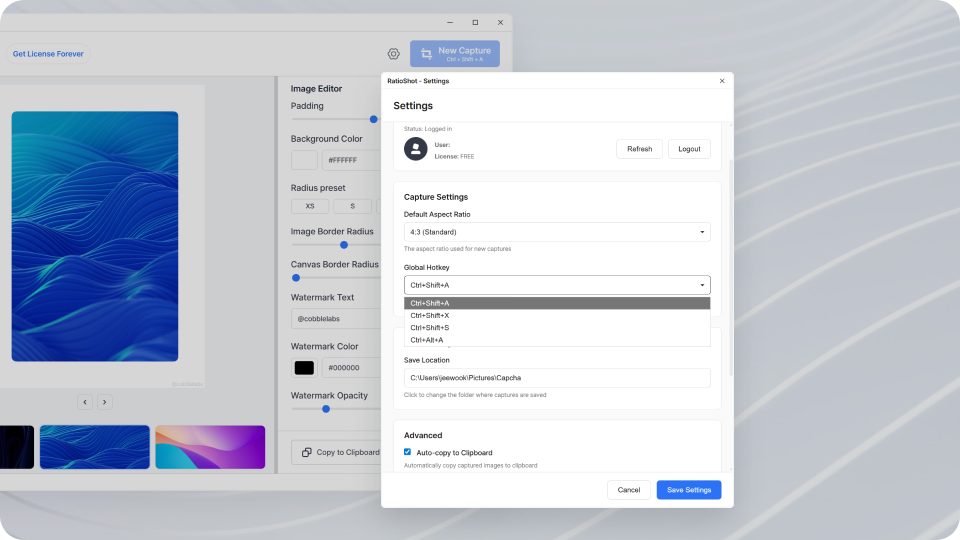This screenshot has height=540, width=960.
Task: Click the 'Image Editor' panel title
Action: pos(317,89)
